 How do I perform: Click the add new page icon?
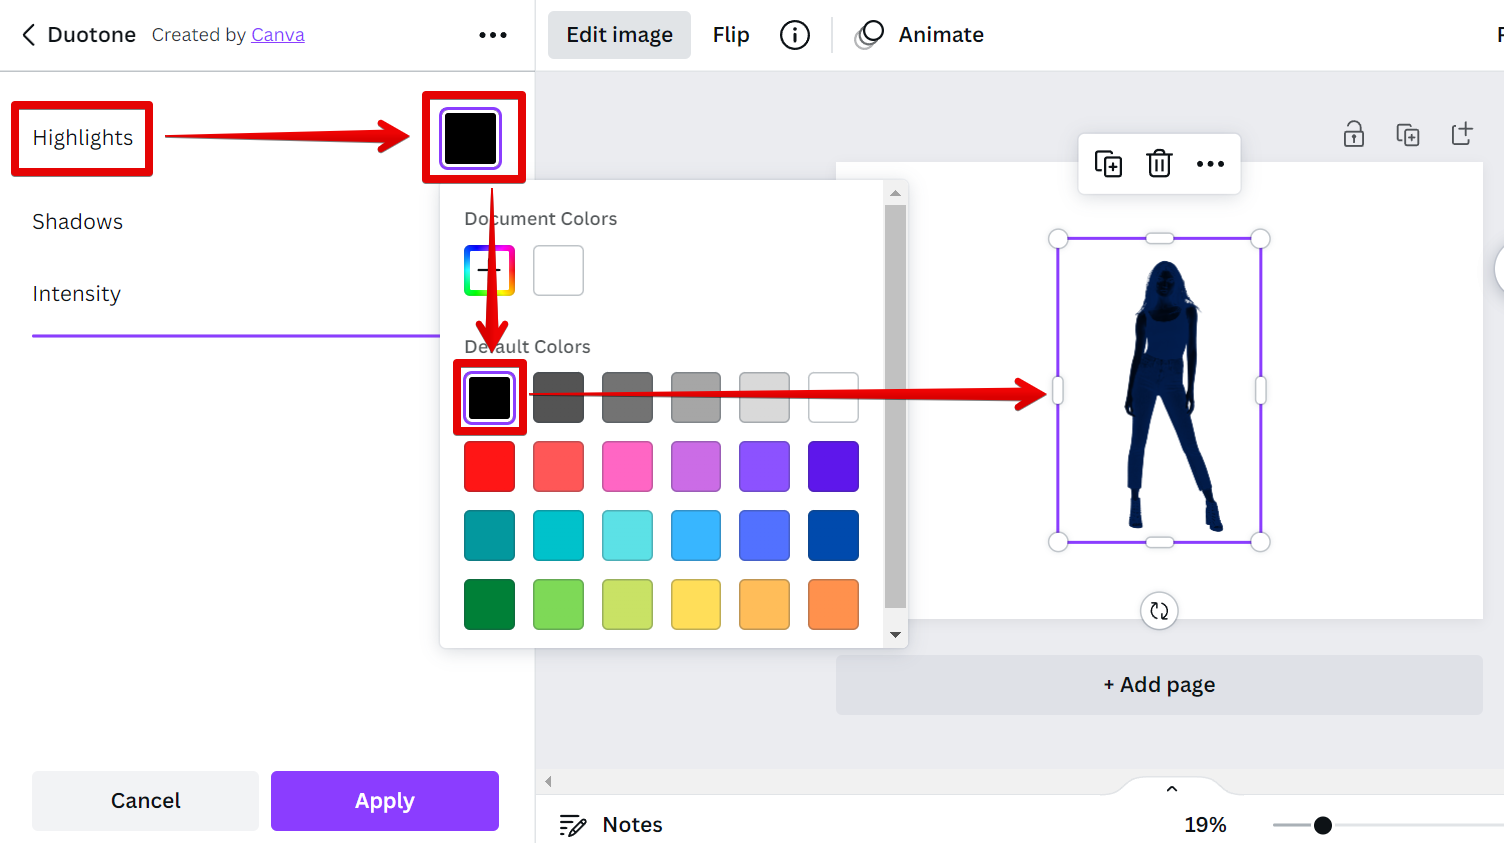tap(1461, 134)
